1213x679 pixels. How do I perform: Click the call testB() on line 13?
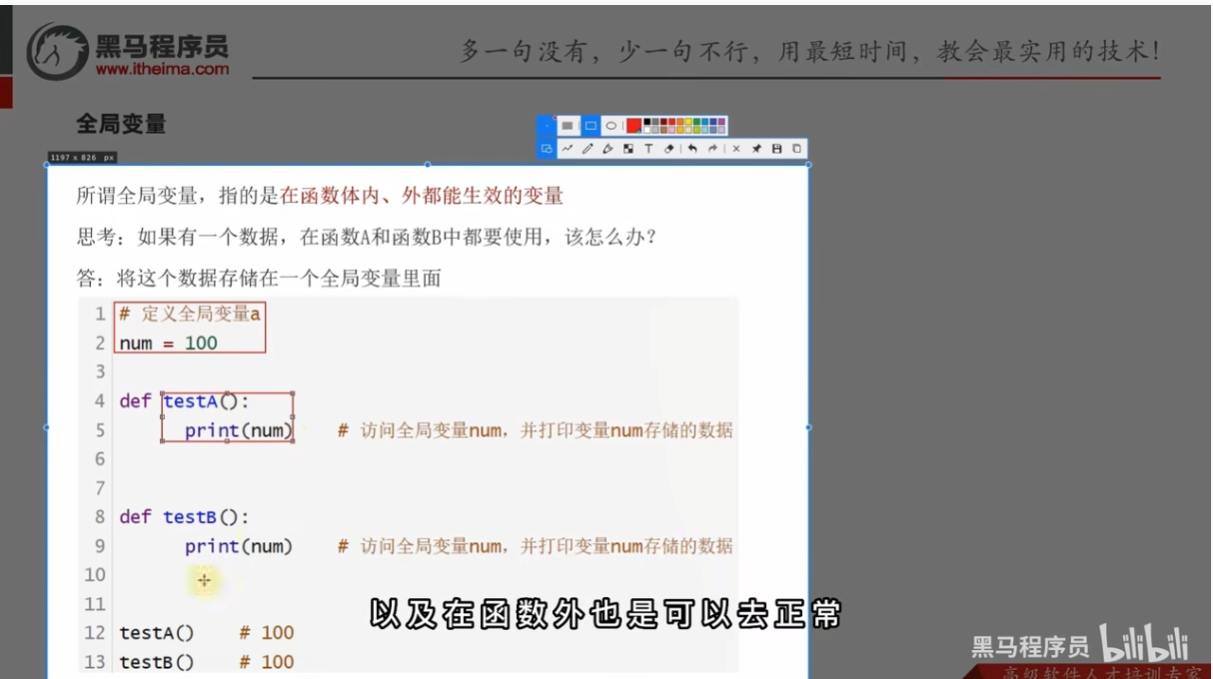point(157,662)
